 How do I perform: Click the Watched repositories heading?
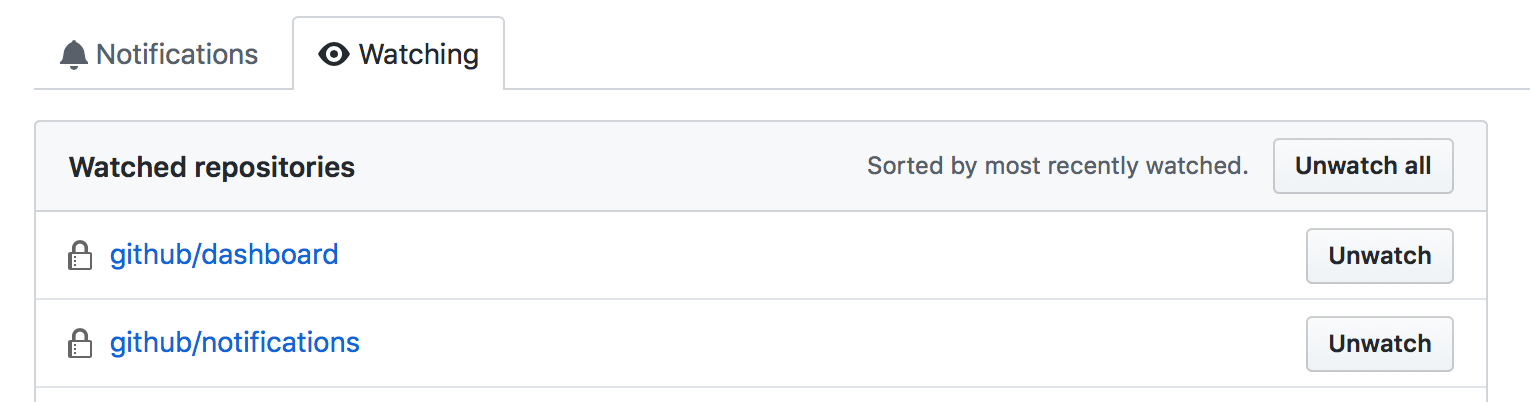click(212, 167)
